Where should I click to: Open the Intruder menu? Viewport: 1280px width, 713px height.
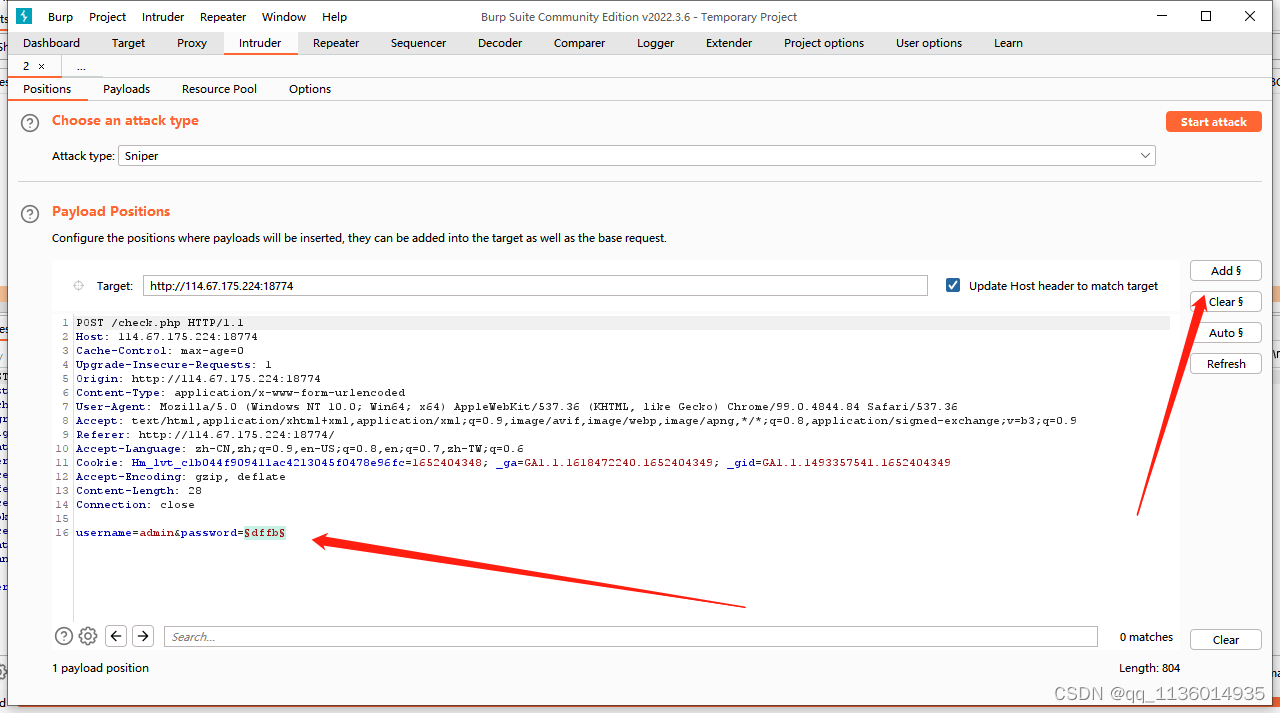[x=163, y=17]
